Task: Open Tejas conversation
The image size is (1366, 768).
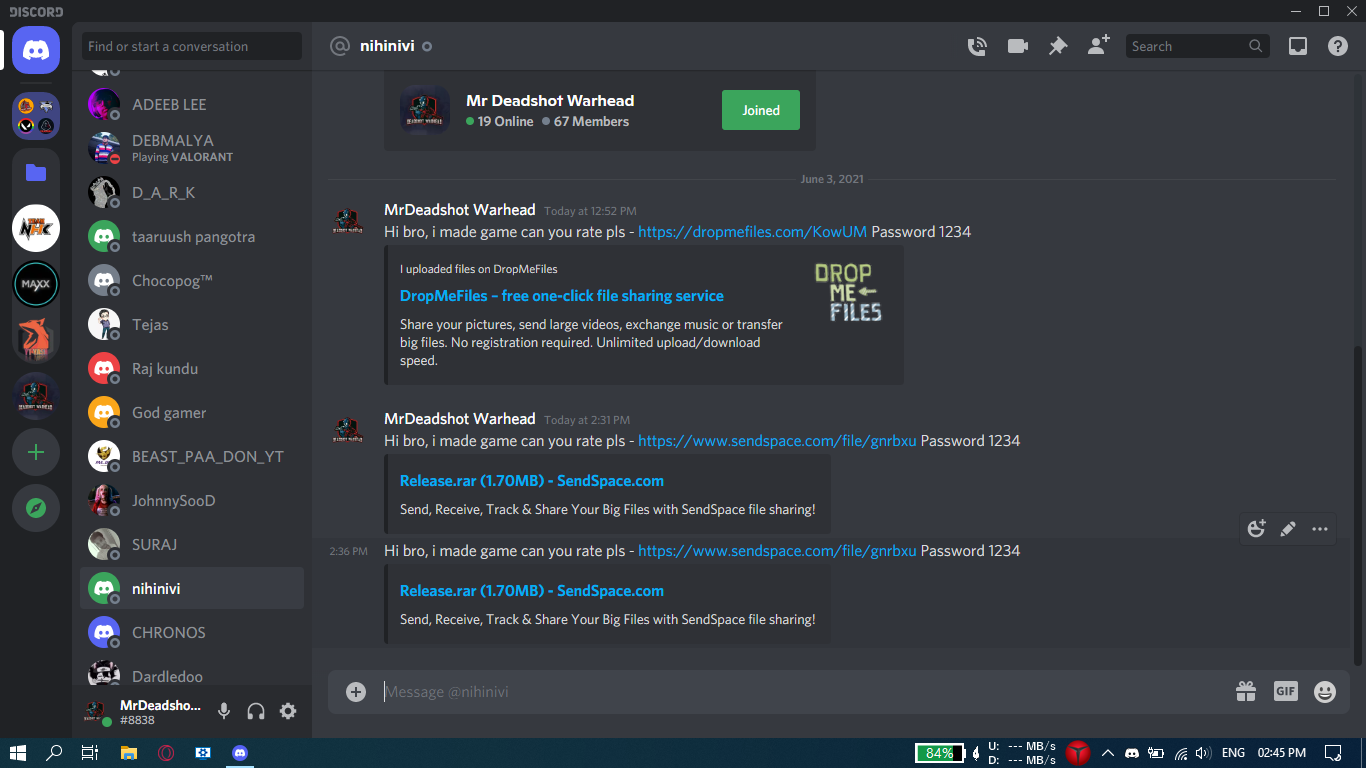Action: 192,325
